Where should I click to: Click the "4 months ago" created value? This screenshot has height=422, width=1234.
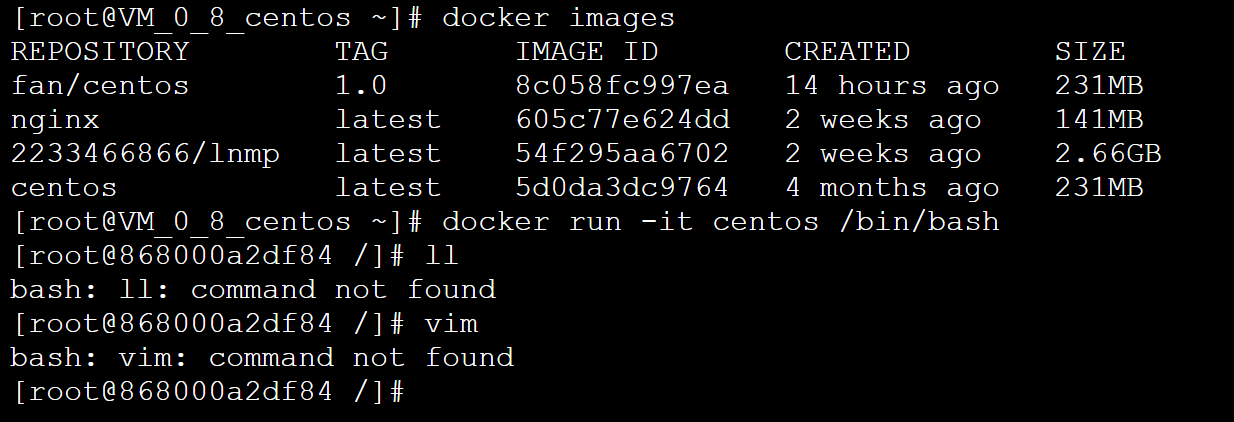tap(892, 188)
